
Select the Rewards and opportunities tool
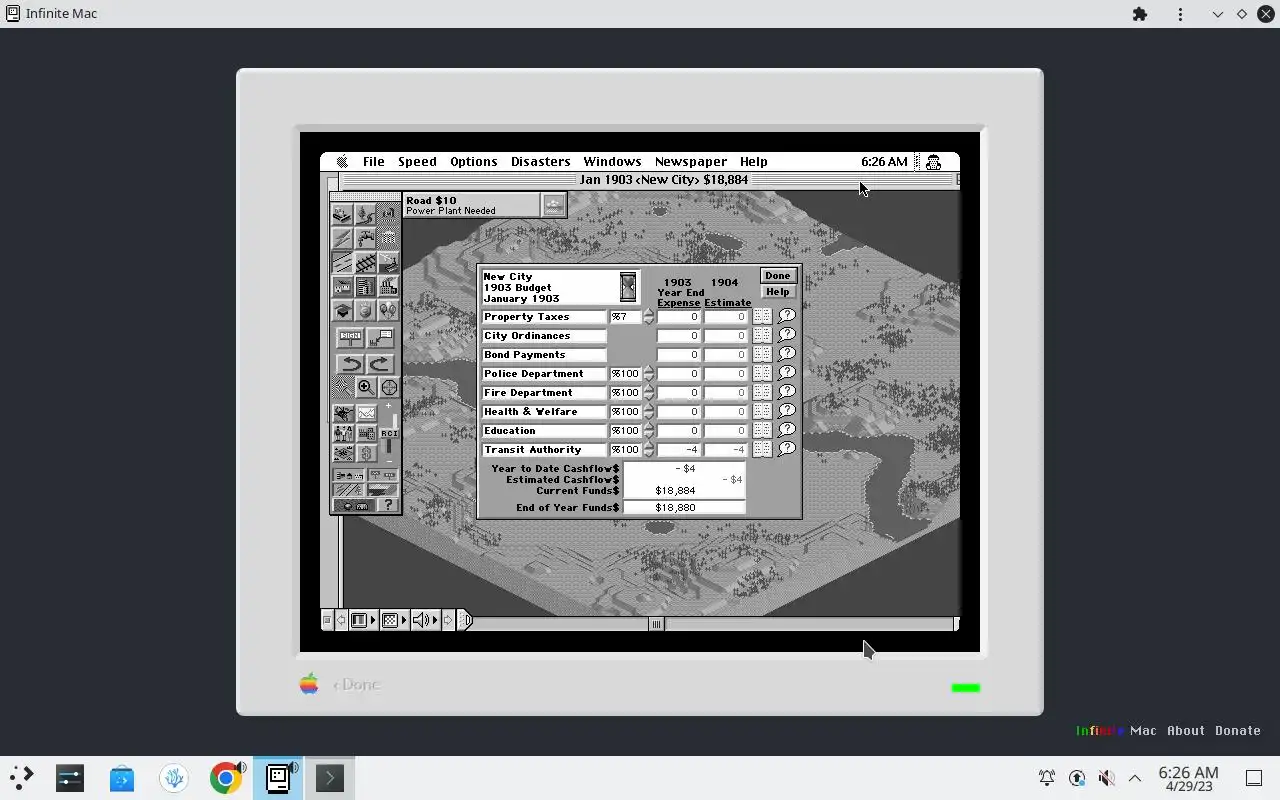[388, 237]
